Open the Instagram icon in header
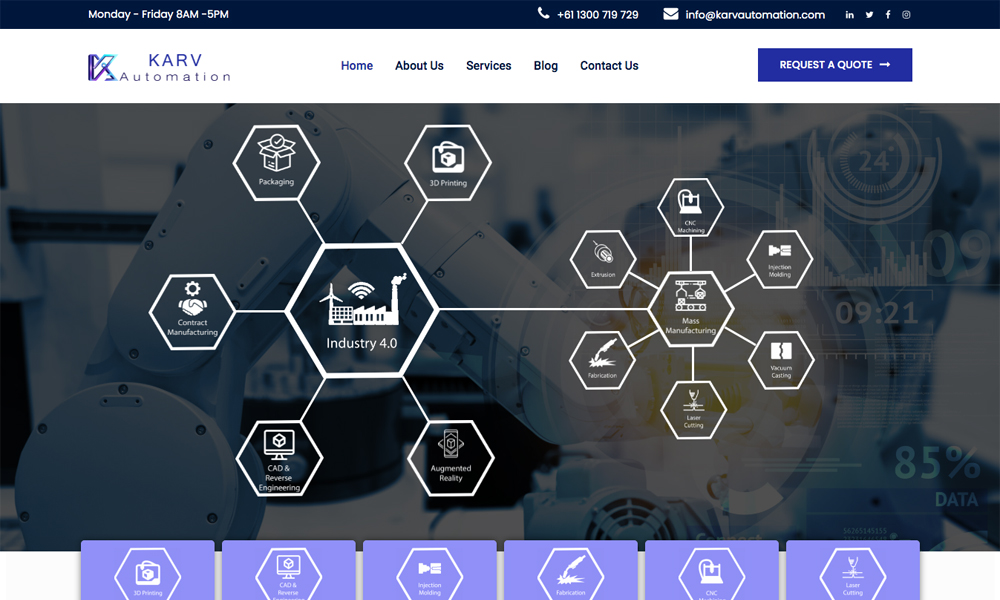This screenshot has width=1000, height=600. tap(906, 15)
